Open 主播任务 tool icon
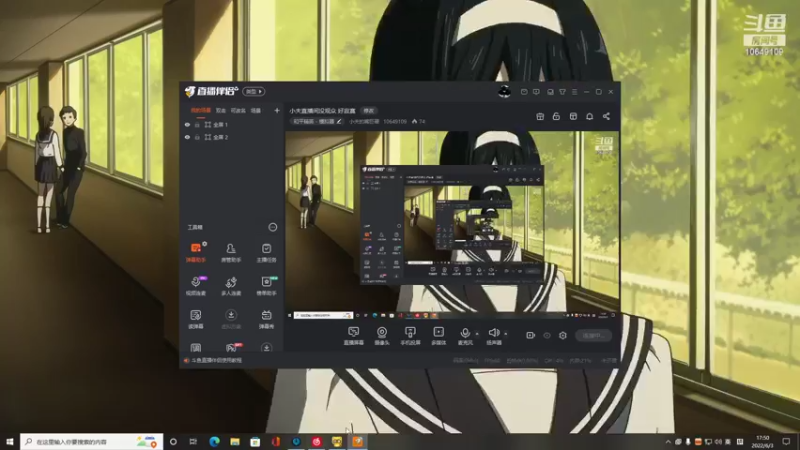Image resolution: width=800 pixels, height=450 pixels. (x=266, y=253)
